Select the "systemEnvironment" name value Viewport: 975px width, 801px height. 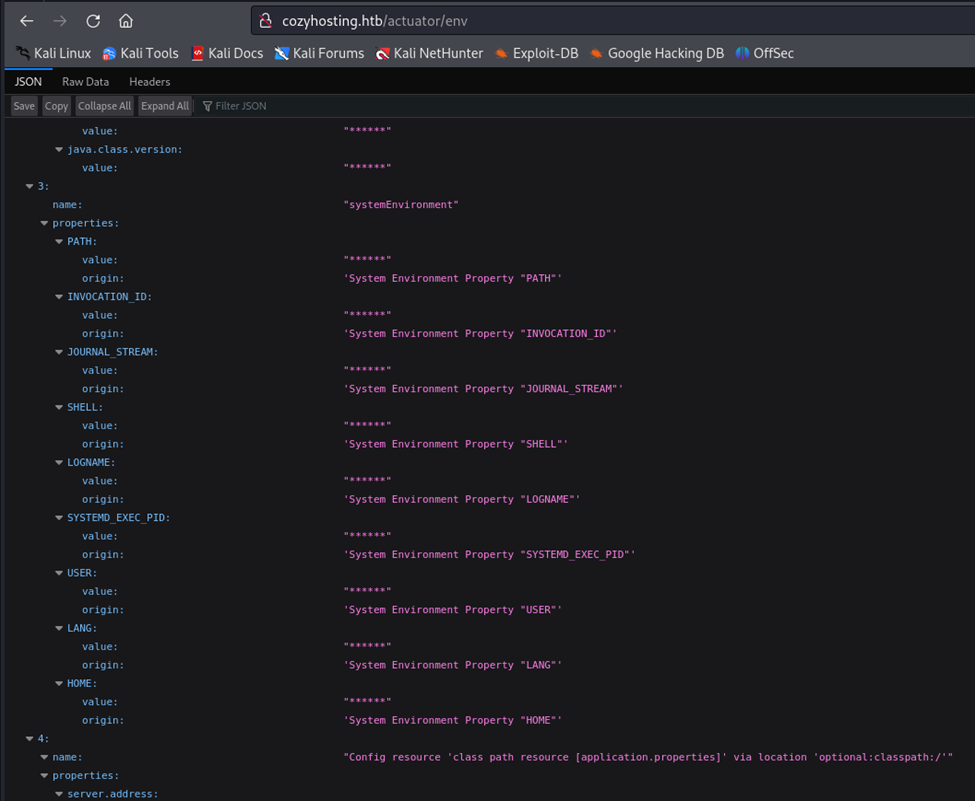tap(401, 205)
